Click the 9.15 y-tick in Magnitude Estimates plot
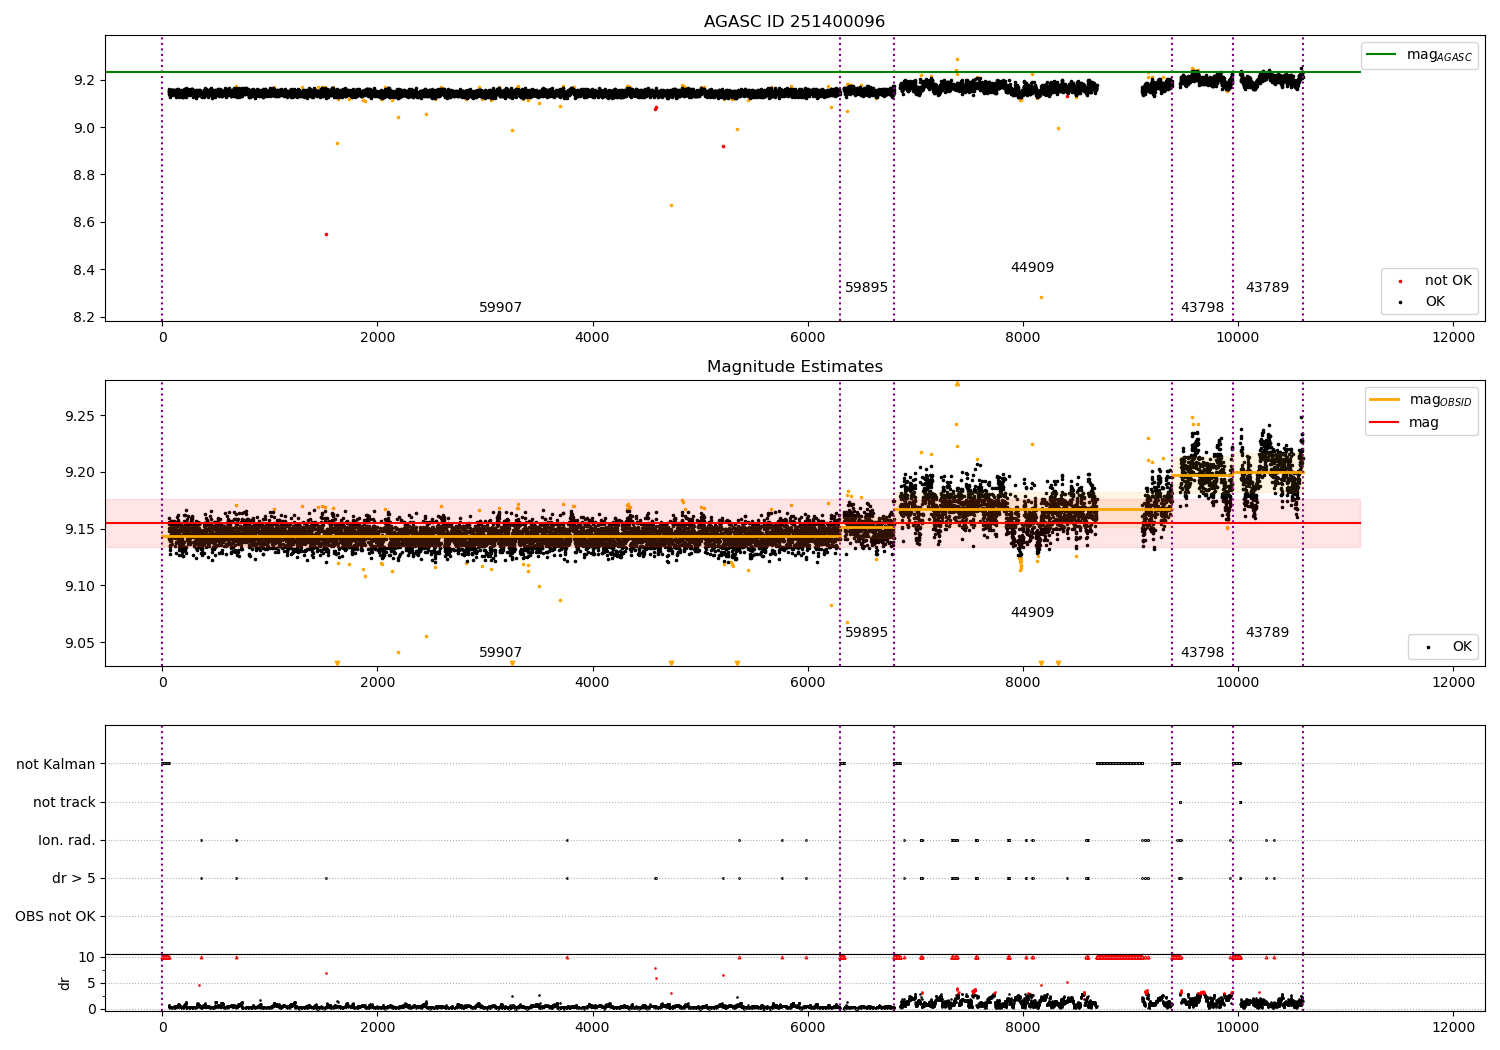This screenshot has width=1500, height=1050. (x=81, y=529)
